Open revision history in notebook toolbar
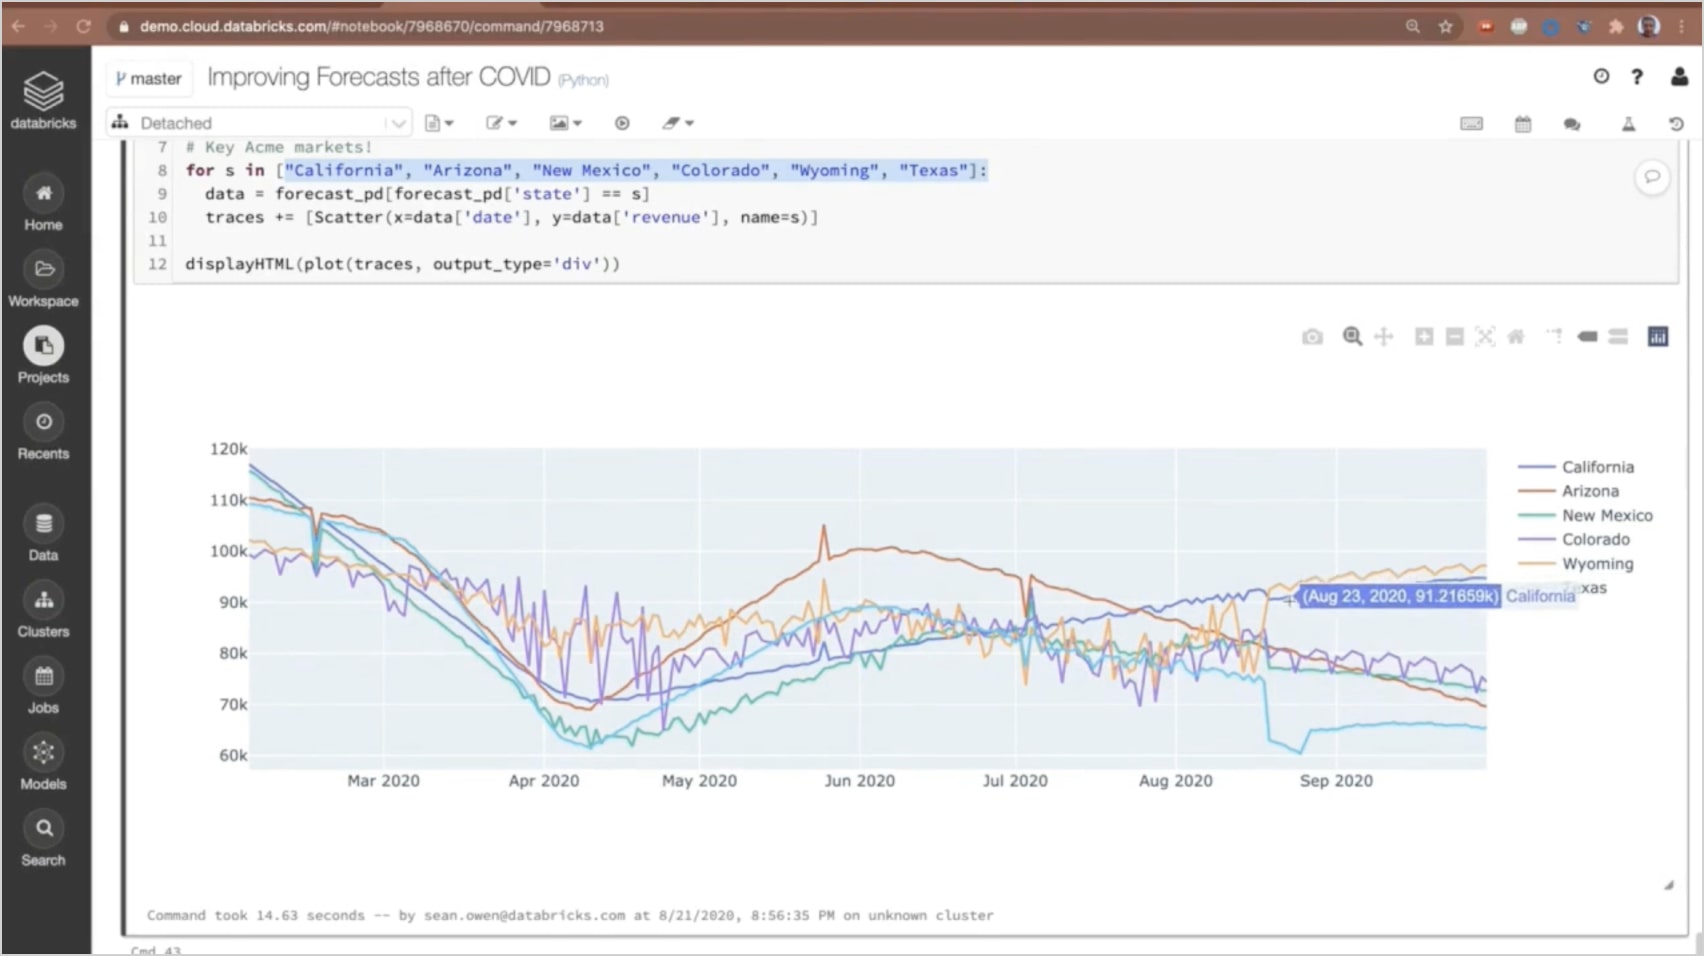The image size is (1704, 956). pos(1676,123)
